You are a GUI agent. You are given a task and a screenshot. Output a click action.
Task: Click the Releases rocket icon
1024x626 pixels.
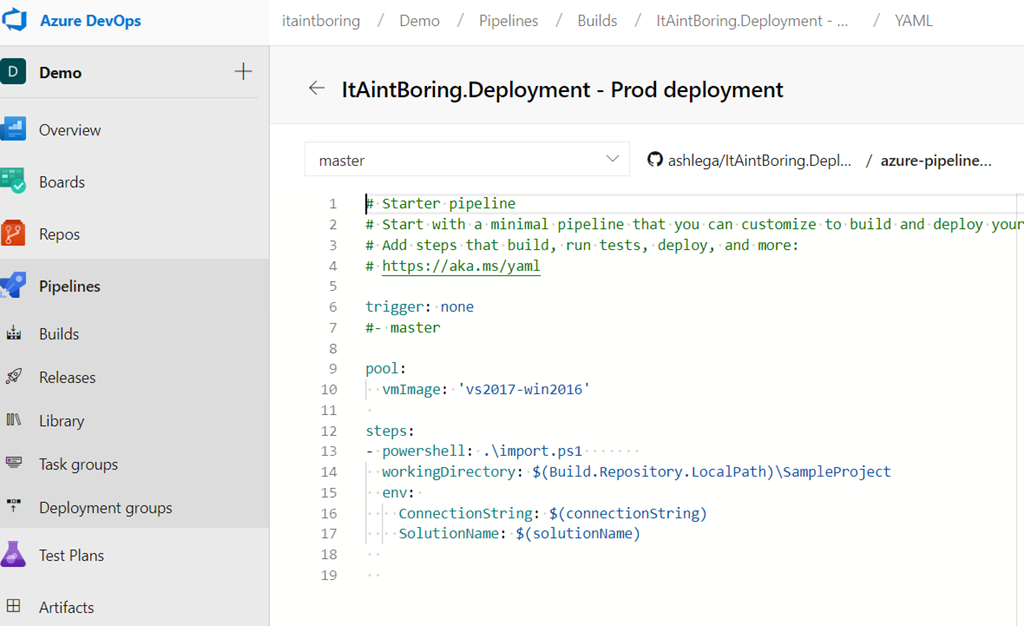pos(14,377)
